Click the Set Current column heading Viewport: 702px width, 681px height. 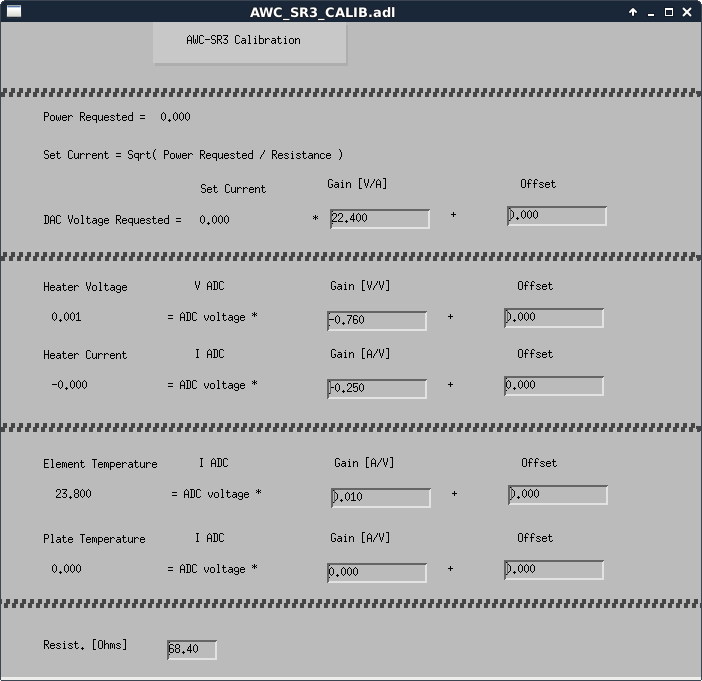pos(233,189)
